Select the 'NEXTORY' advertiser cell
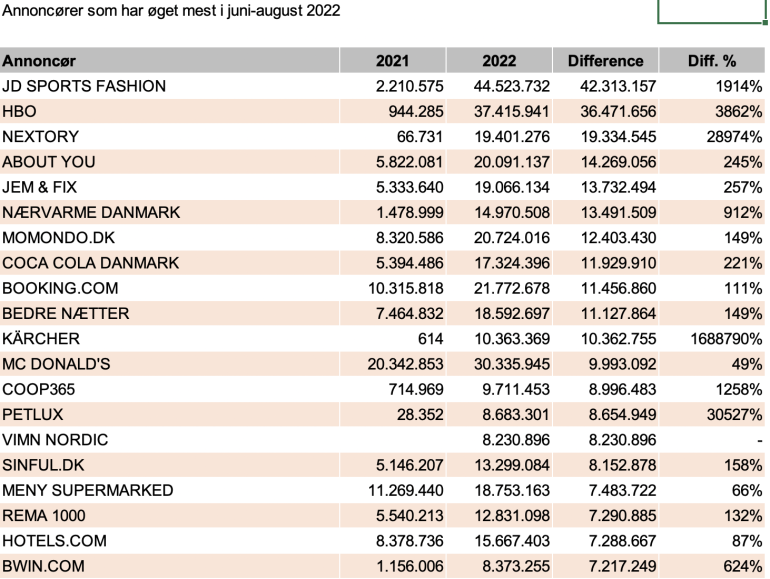 (169, 137)
